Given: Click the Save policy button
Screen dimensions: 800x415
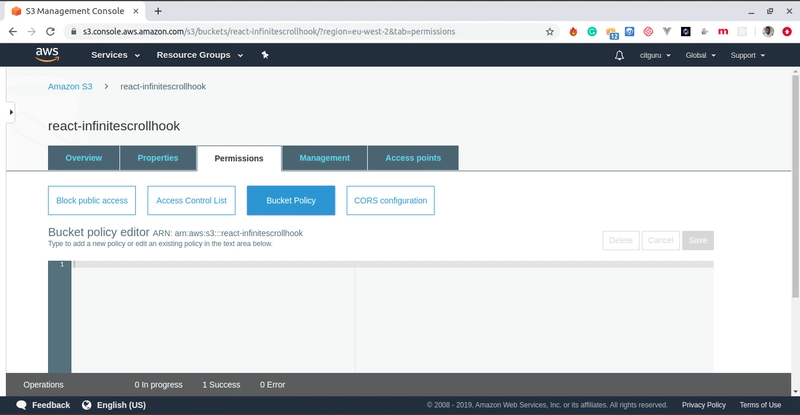Looking at the screenshot, I should tap(698, 240).
